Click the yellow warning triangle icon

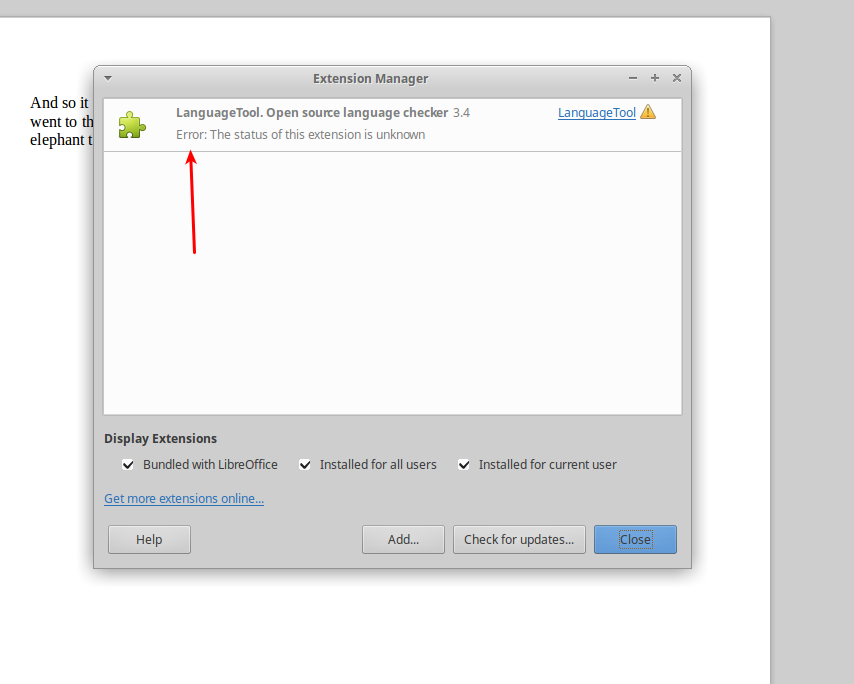pos(648,112)
